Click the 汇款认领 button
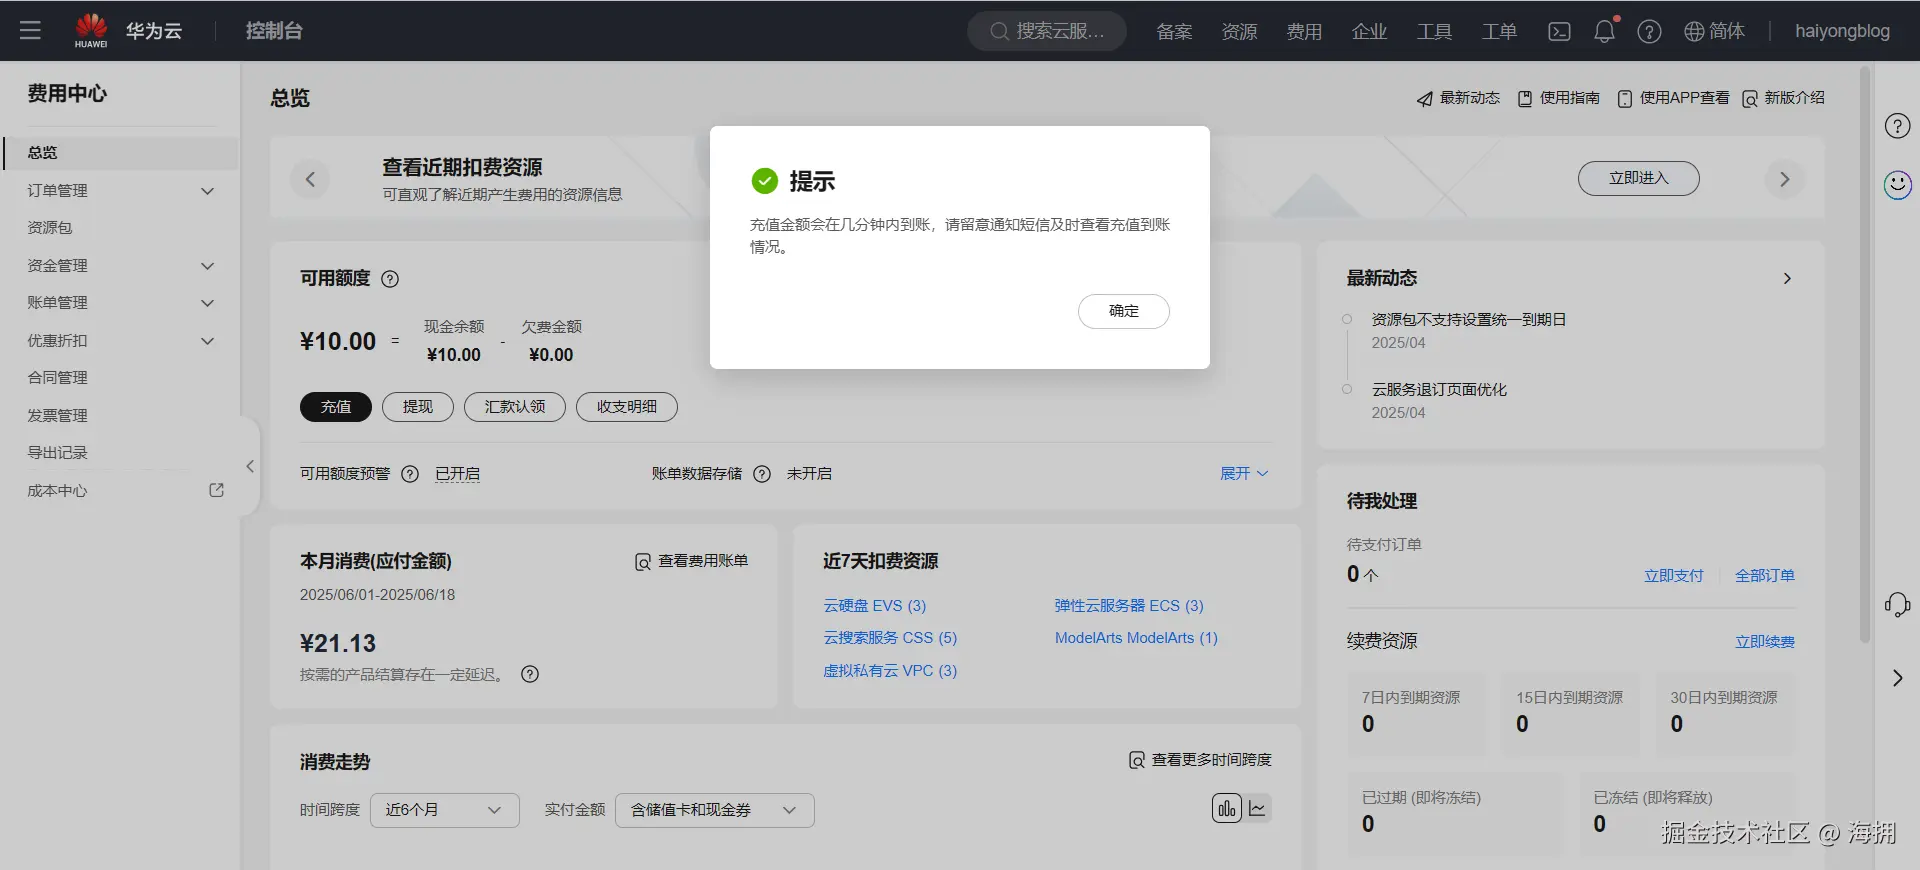Viewport: 1920px width, 870px height. (515, 407)
